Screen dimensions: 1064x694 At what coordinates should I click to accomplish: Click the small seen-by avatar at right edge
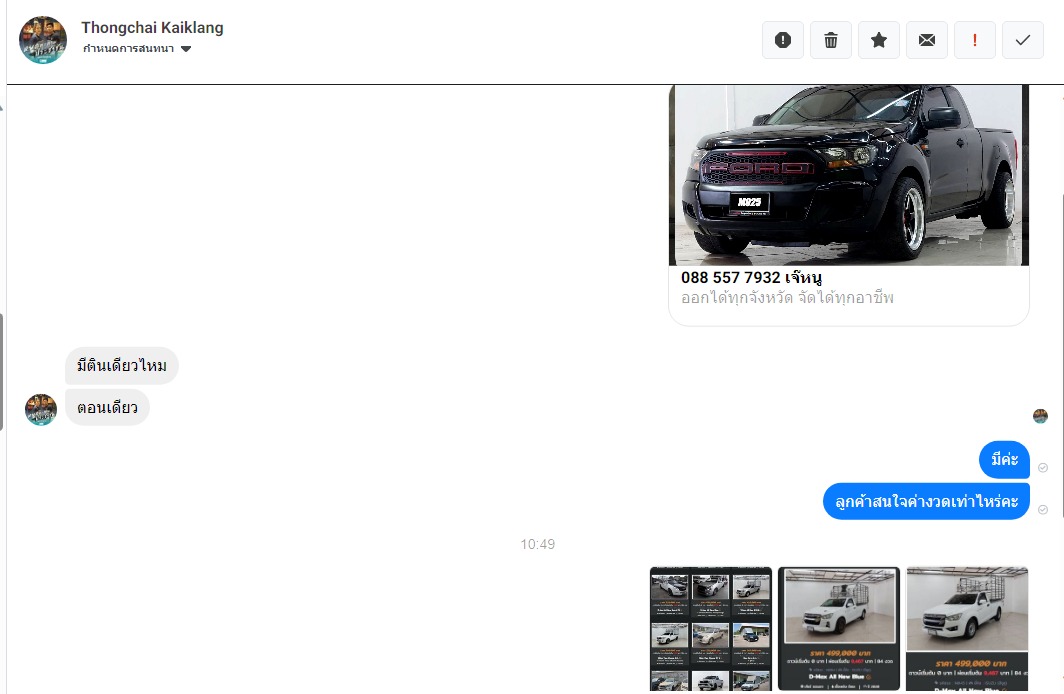coord(1040,416)
